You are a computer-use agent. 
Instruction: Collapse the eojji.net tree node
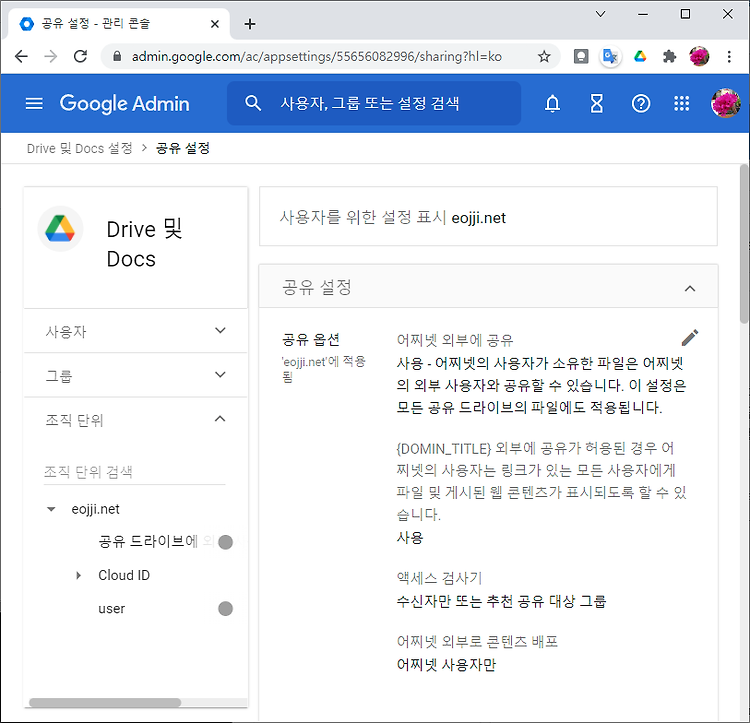pyautogui.click(x=51, y=509)
